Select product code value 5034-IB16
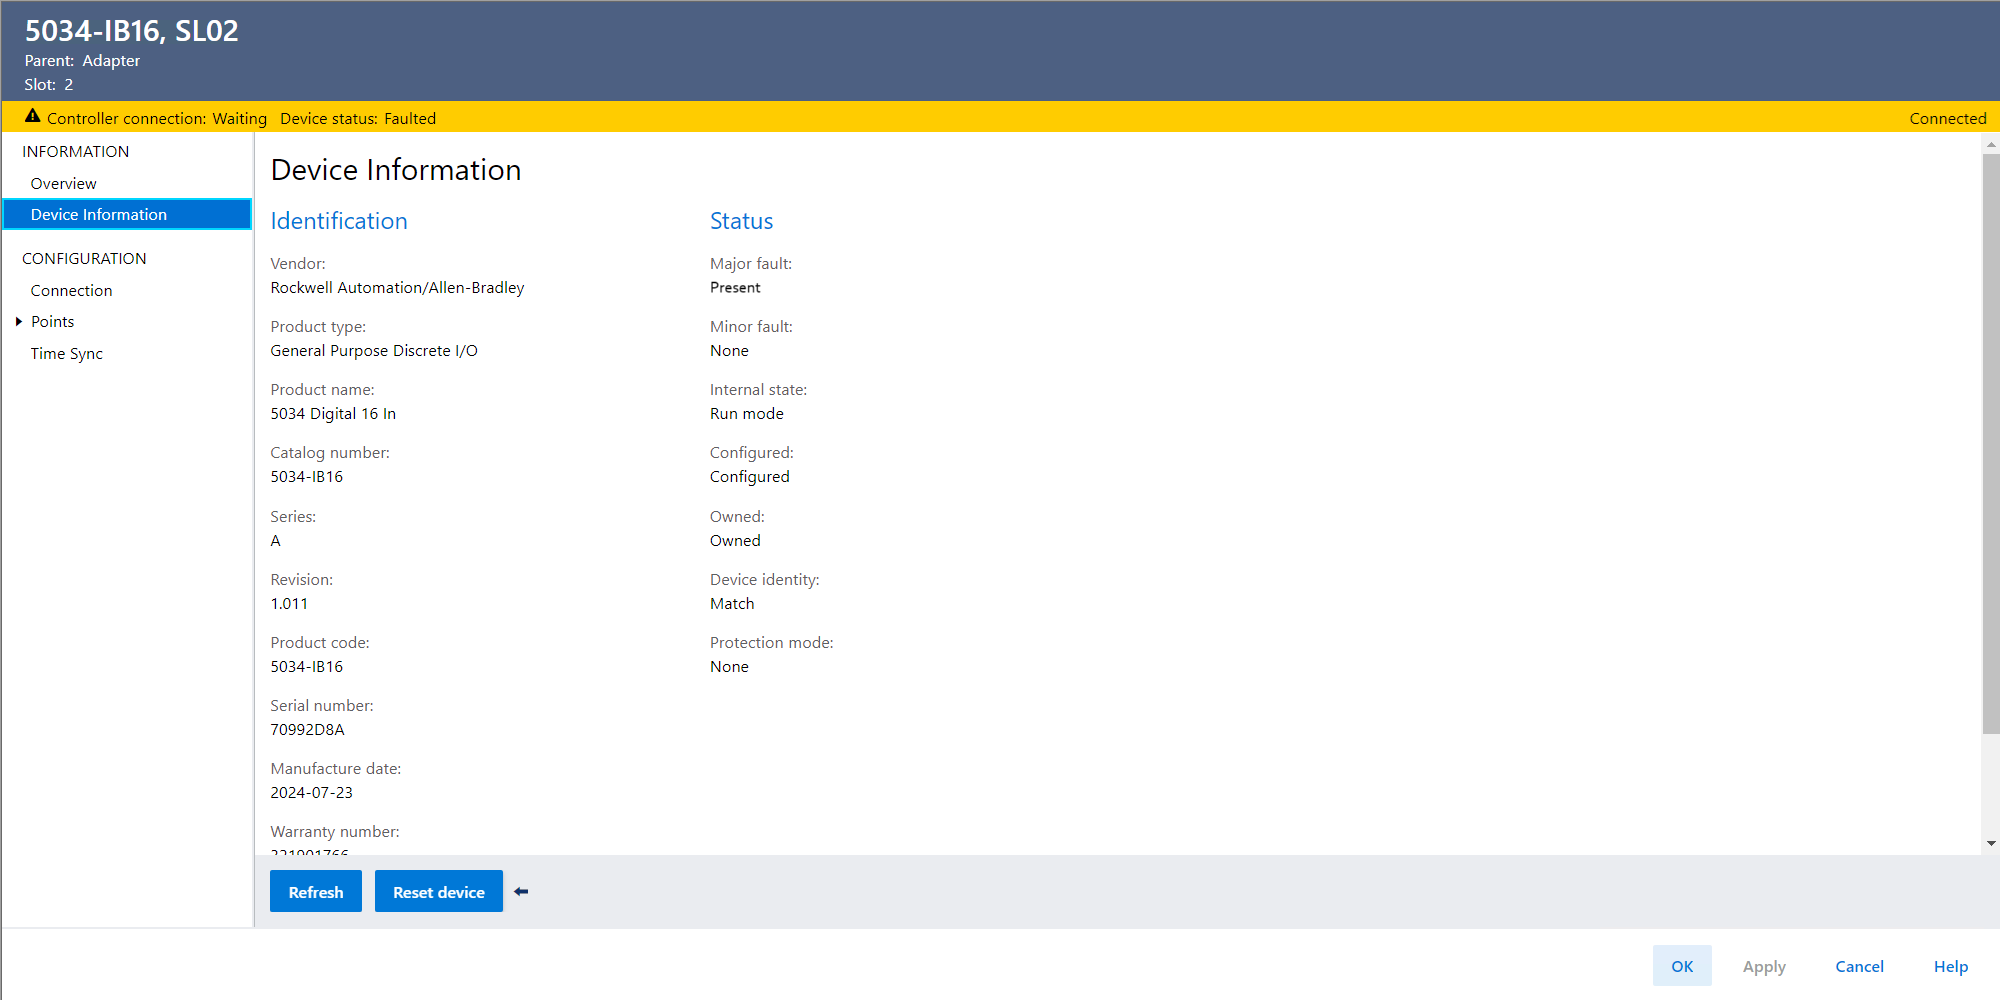The width and height of the screenshot is (2002, 1000). [x=307, y=667]
